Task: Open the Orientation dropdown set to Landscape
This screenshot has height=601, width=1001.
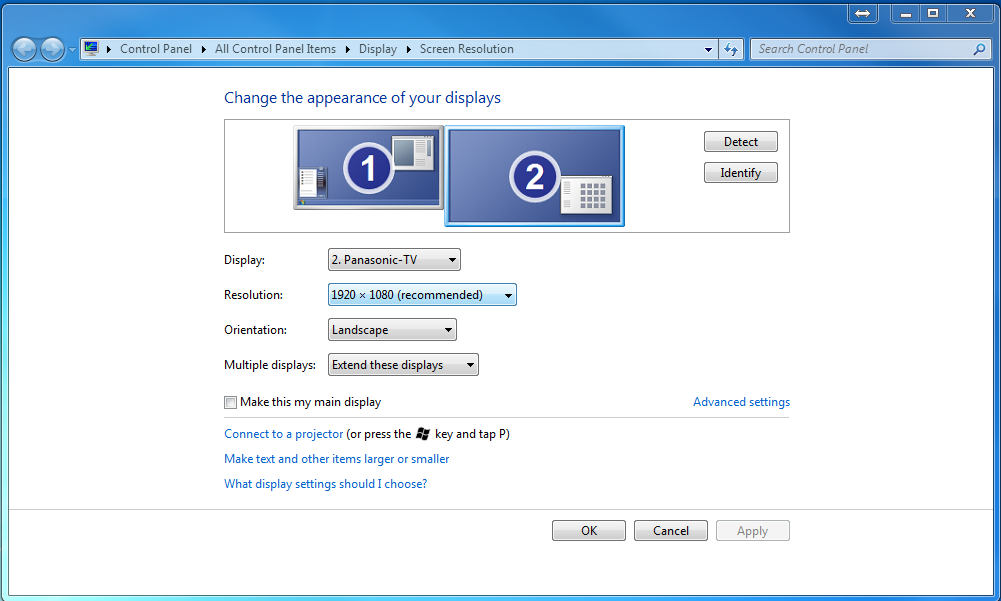Action: [392, 330]
